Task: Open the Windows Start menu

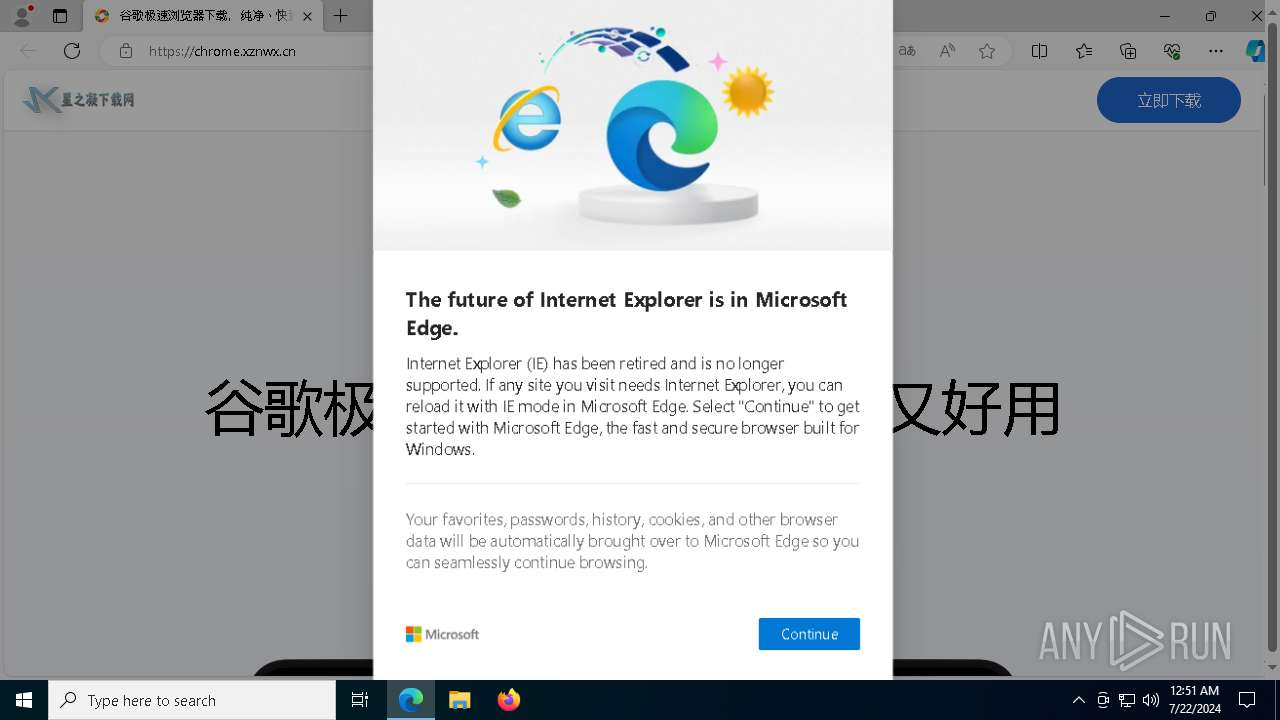Action: (x=24, y=700)
